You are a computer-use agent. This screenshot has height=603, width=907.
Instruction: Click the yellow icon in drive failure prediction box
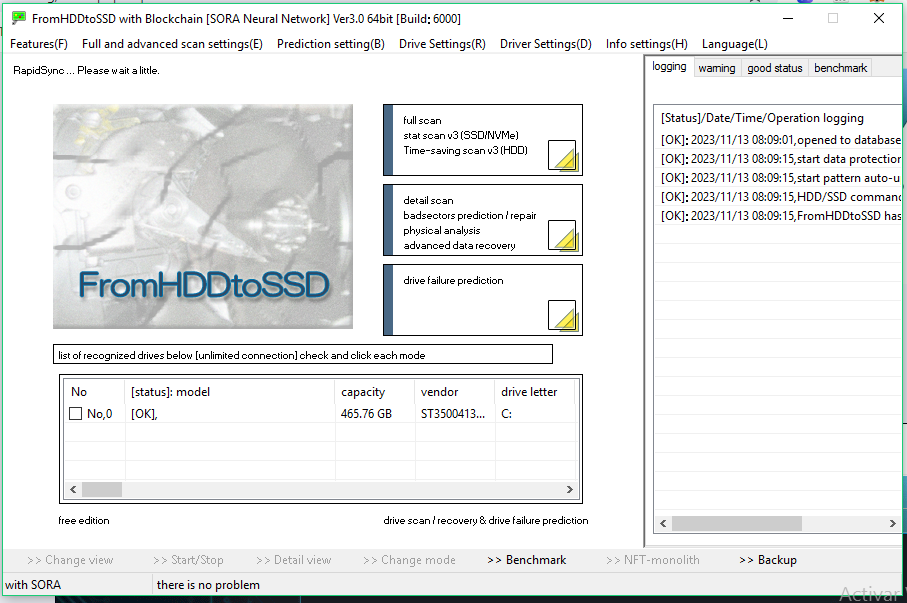pos(562,315)
